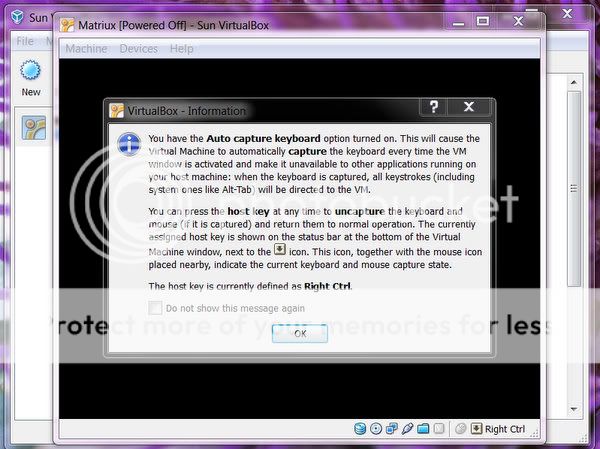Click the VM window resize grip corner

point(534,433)
